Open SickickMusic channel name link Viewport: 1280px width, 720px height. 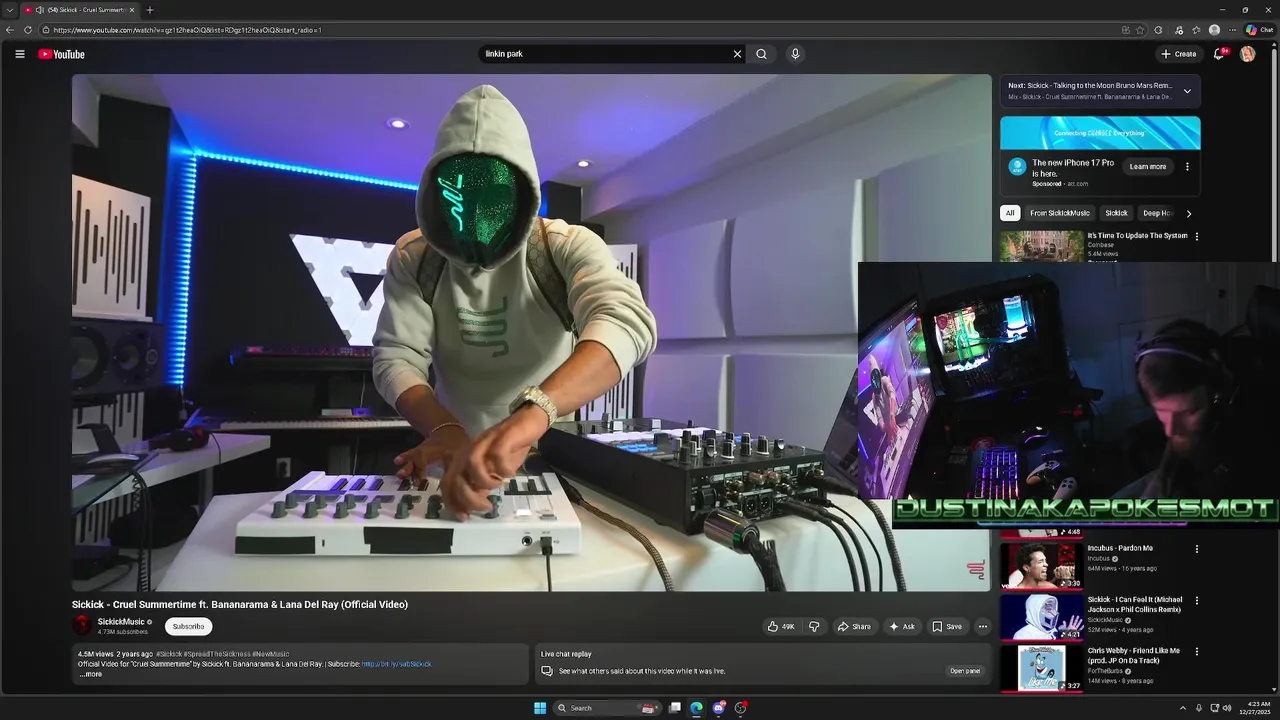[x=121, y=622]
